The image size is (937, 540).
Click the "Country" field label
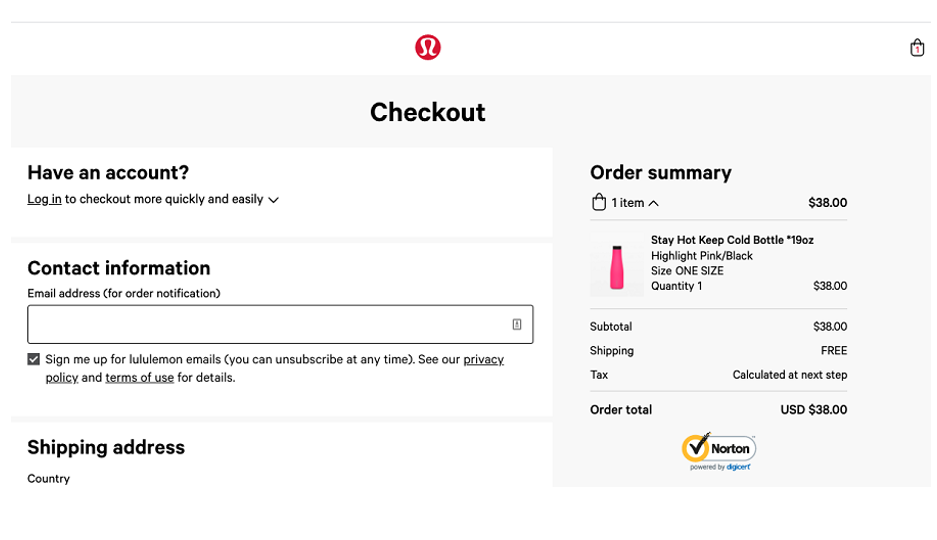[x=48, y=478]
